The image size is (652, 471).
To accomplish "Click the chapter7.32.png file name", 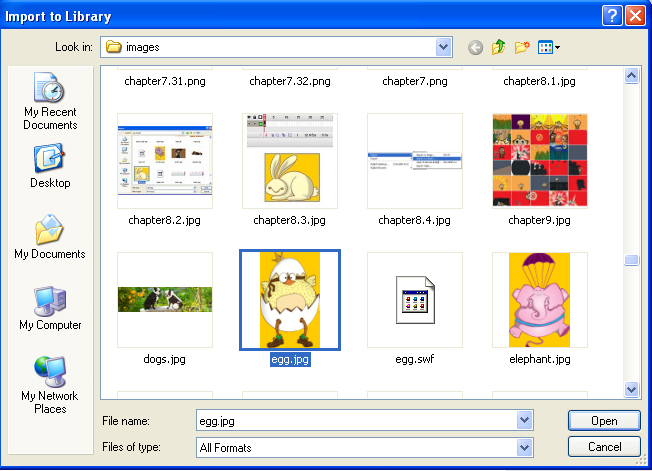I will [x=290, y=81].
